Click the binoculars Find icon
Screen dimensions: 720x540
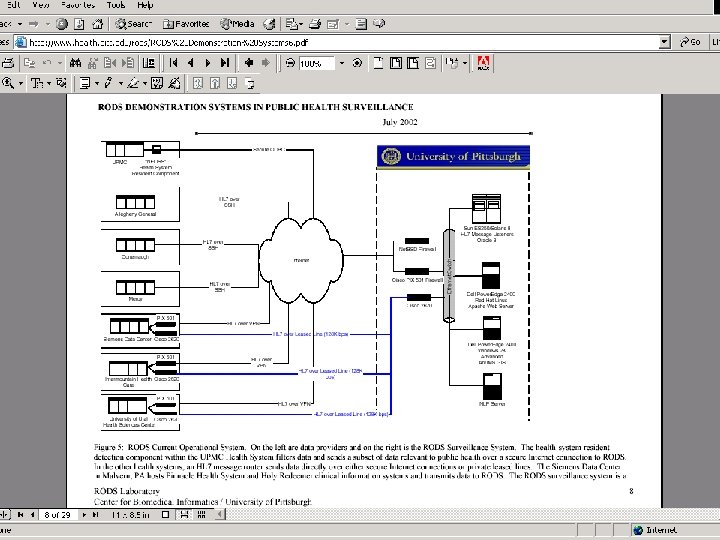[75, 63]
